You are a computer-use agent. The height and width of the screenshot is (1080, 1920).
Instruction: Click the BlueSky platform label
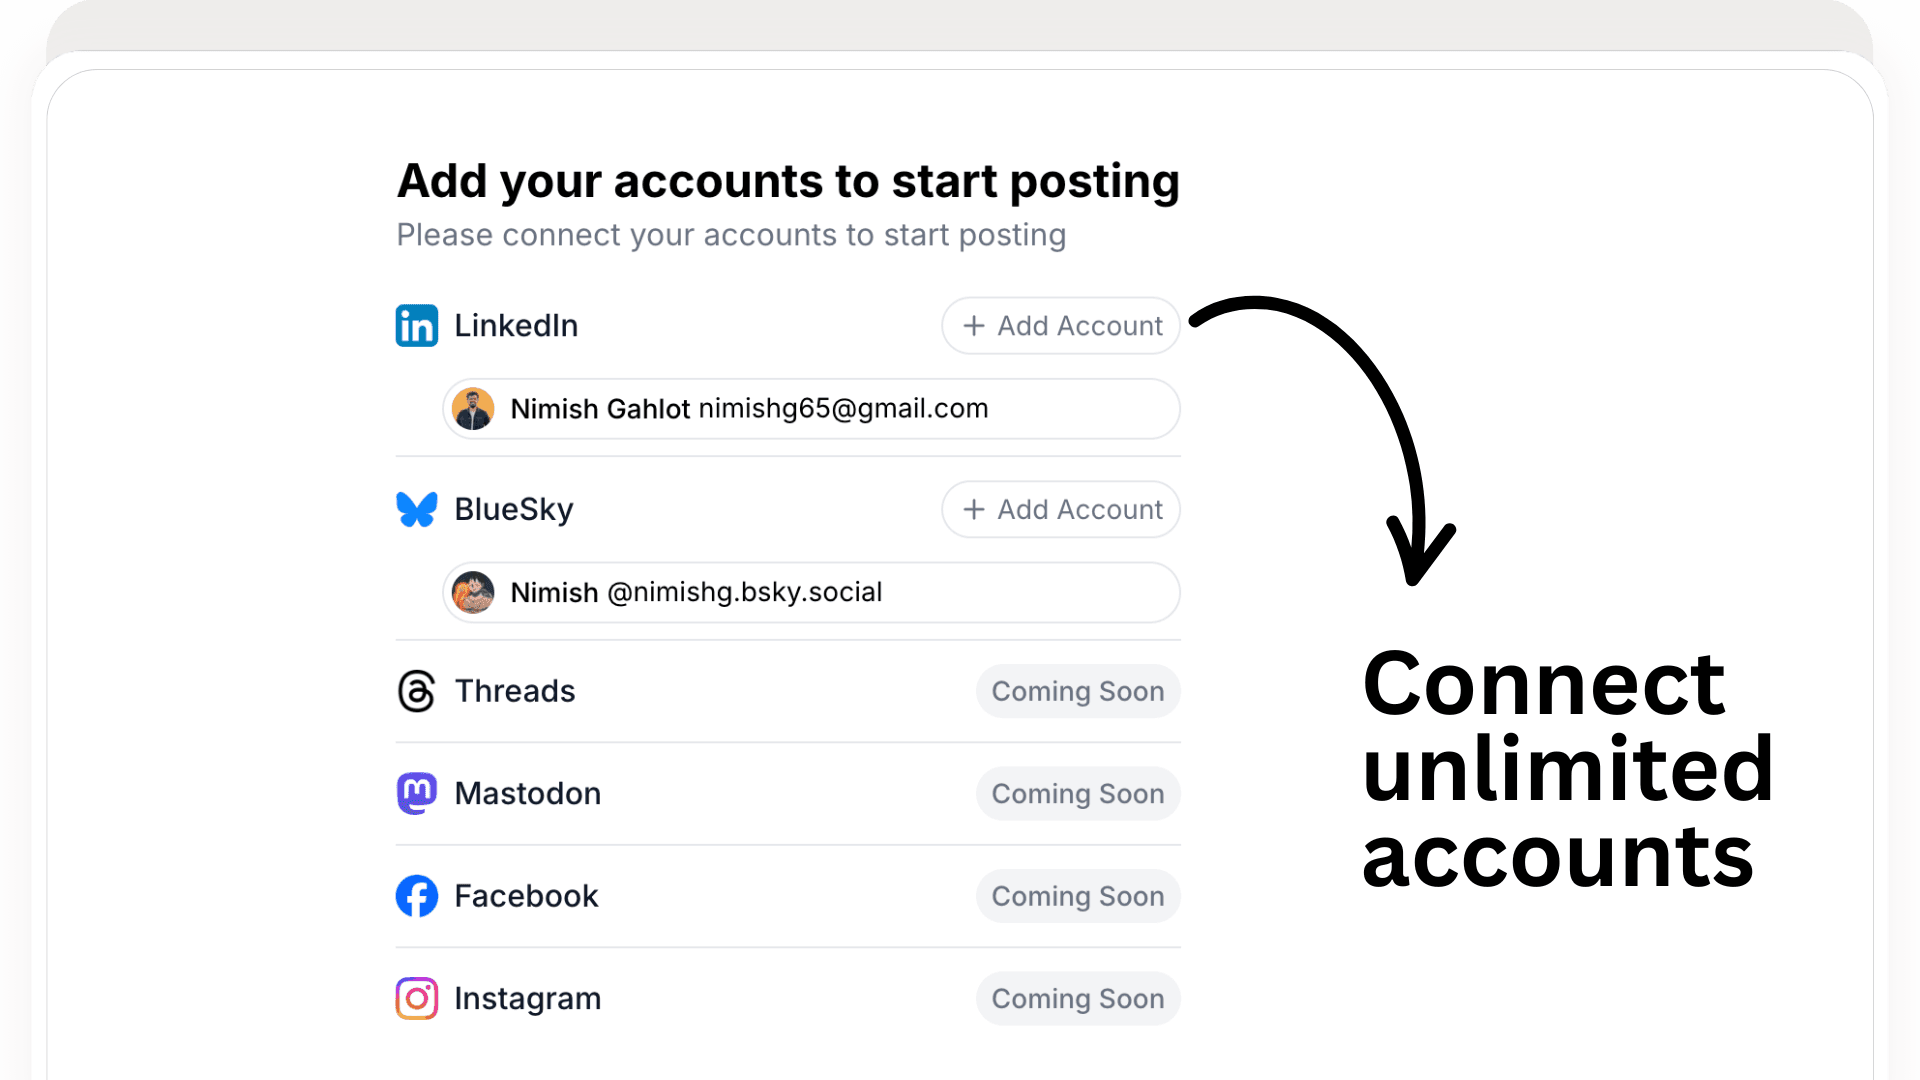click(x=514, y=509)
